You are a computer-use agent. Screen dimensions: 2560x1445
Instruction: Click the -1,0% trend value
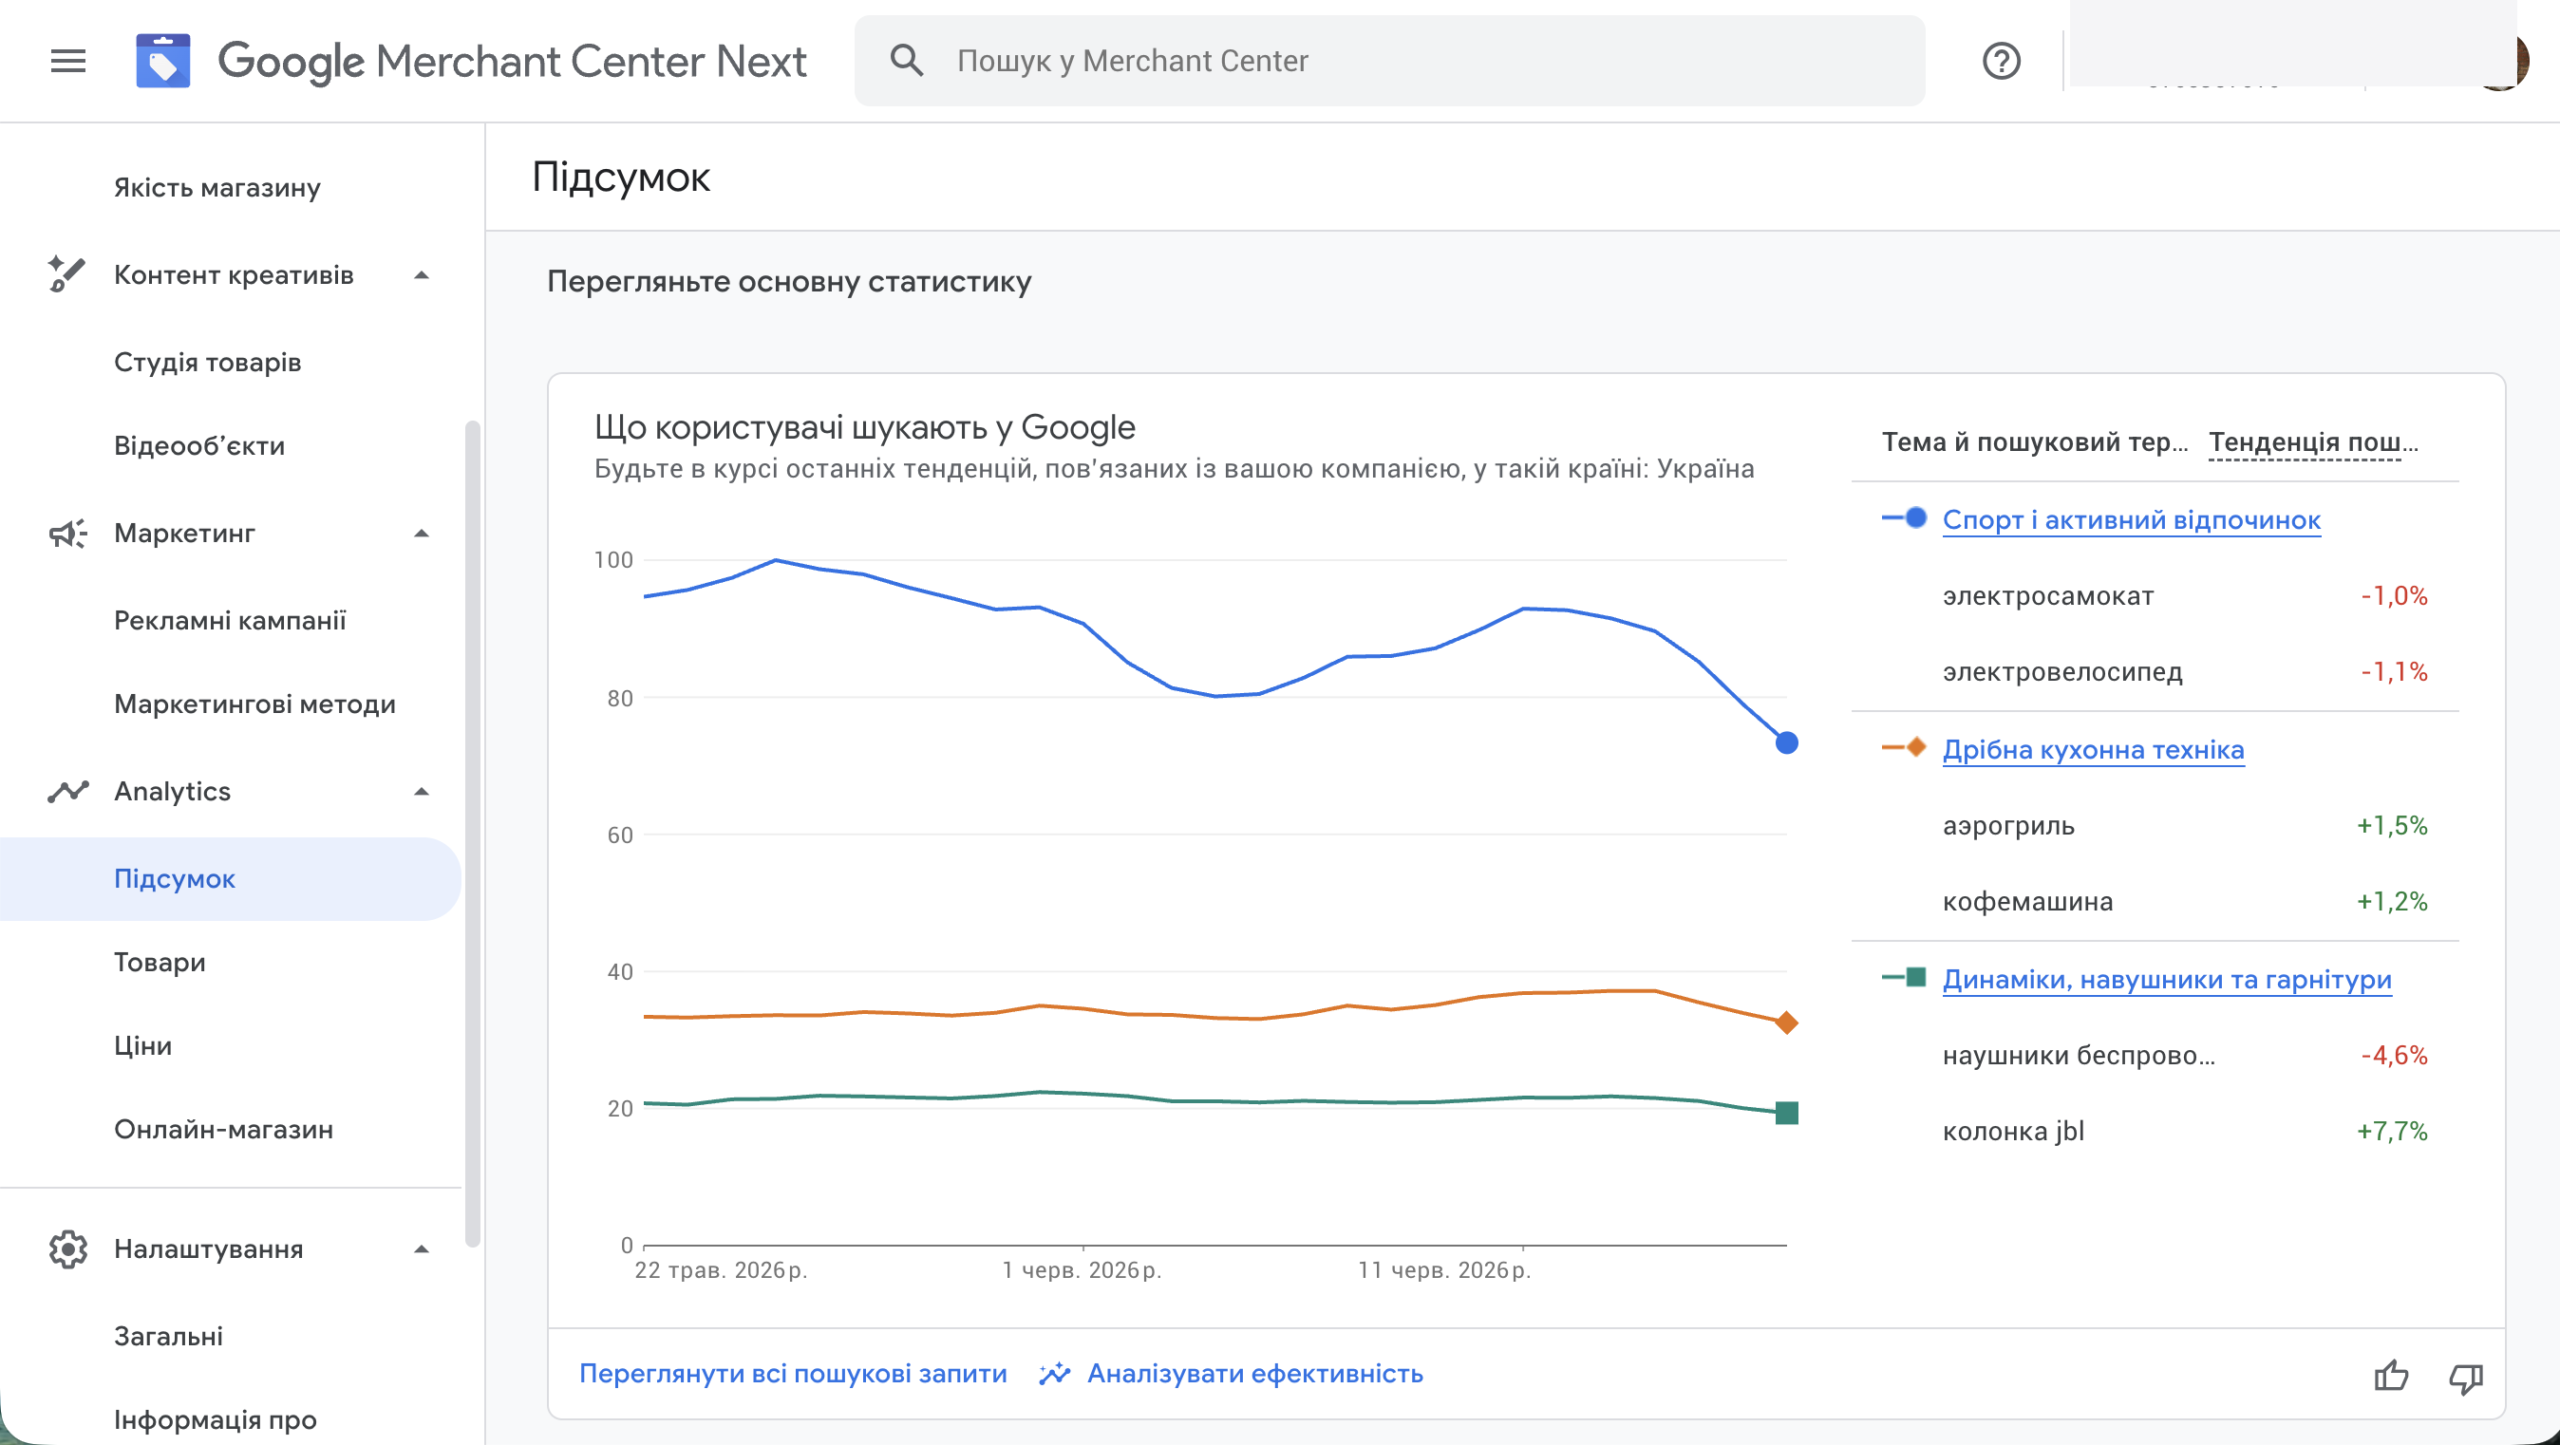tap(2393, 596)
